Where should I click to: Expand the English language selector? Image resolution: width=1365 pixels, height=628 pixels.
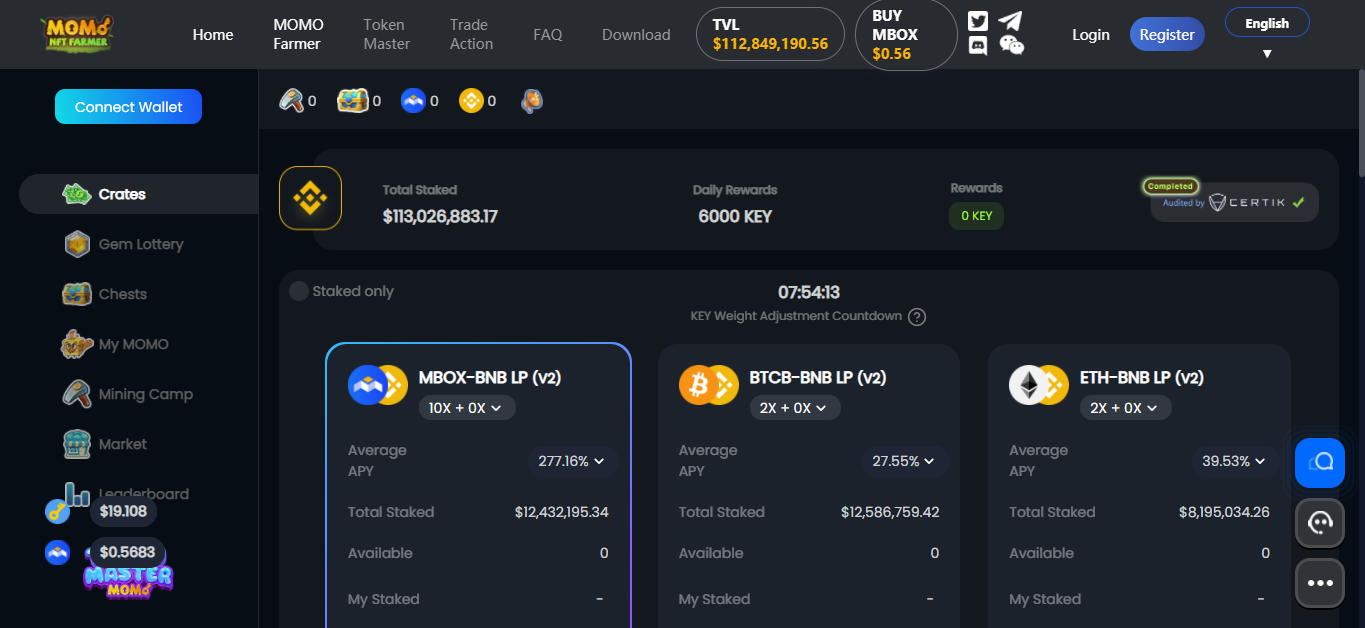click(x=1267, y=23)
